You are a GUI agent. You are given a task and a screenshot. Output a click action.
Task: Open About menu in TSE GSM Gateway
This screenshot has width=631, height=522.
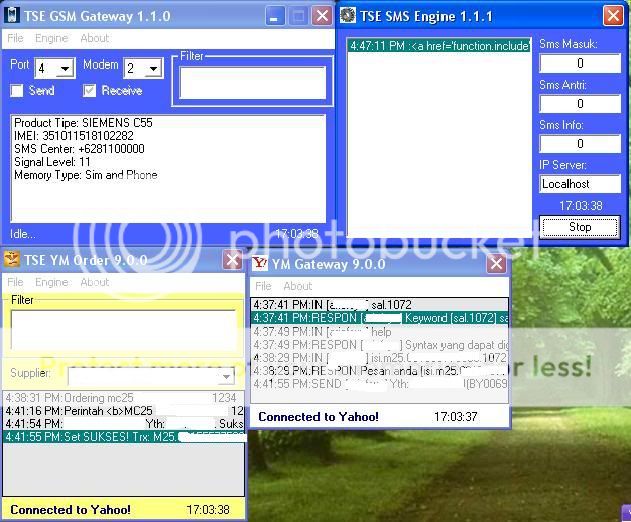click(x=95, y=38)
